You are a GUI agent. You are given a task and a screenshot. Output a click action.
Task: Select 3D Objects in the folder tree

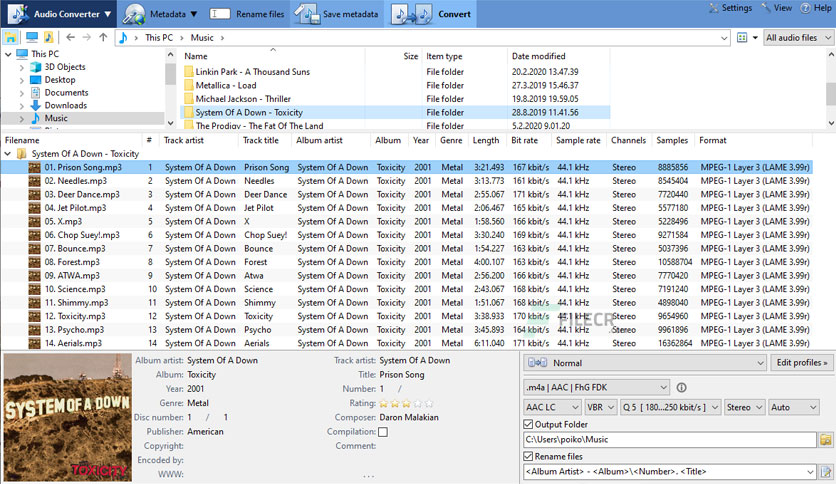pyautogui.click(x=65, y=67)
